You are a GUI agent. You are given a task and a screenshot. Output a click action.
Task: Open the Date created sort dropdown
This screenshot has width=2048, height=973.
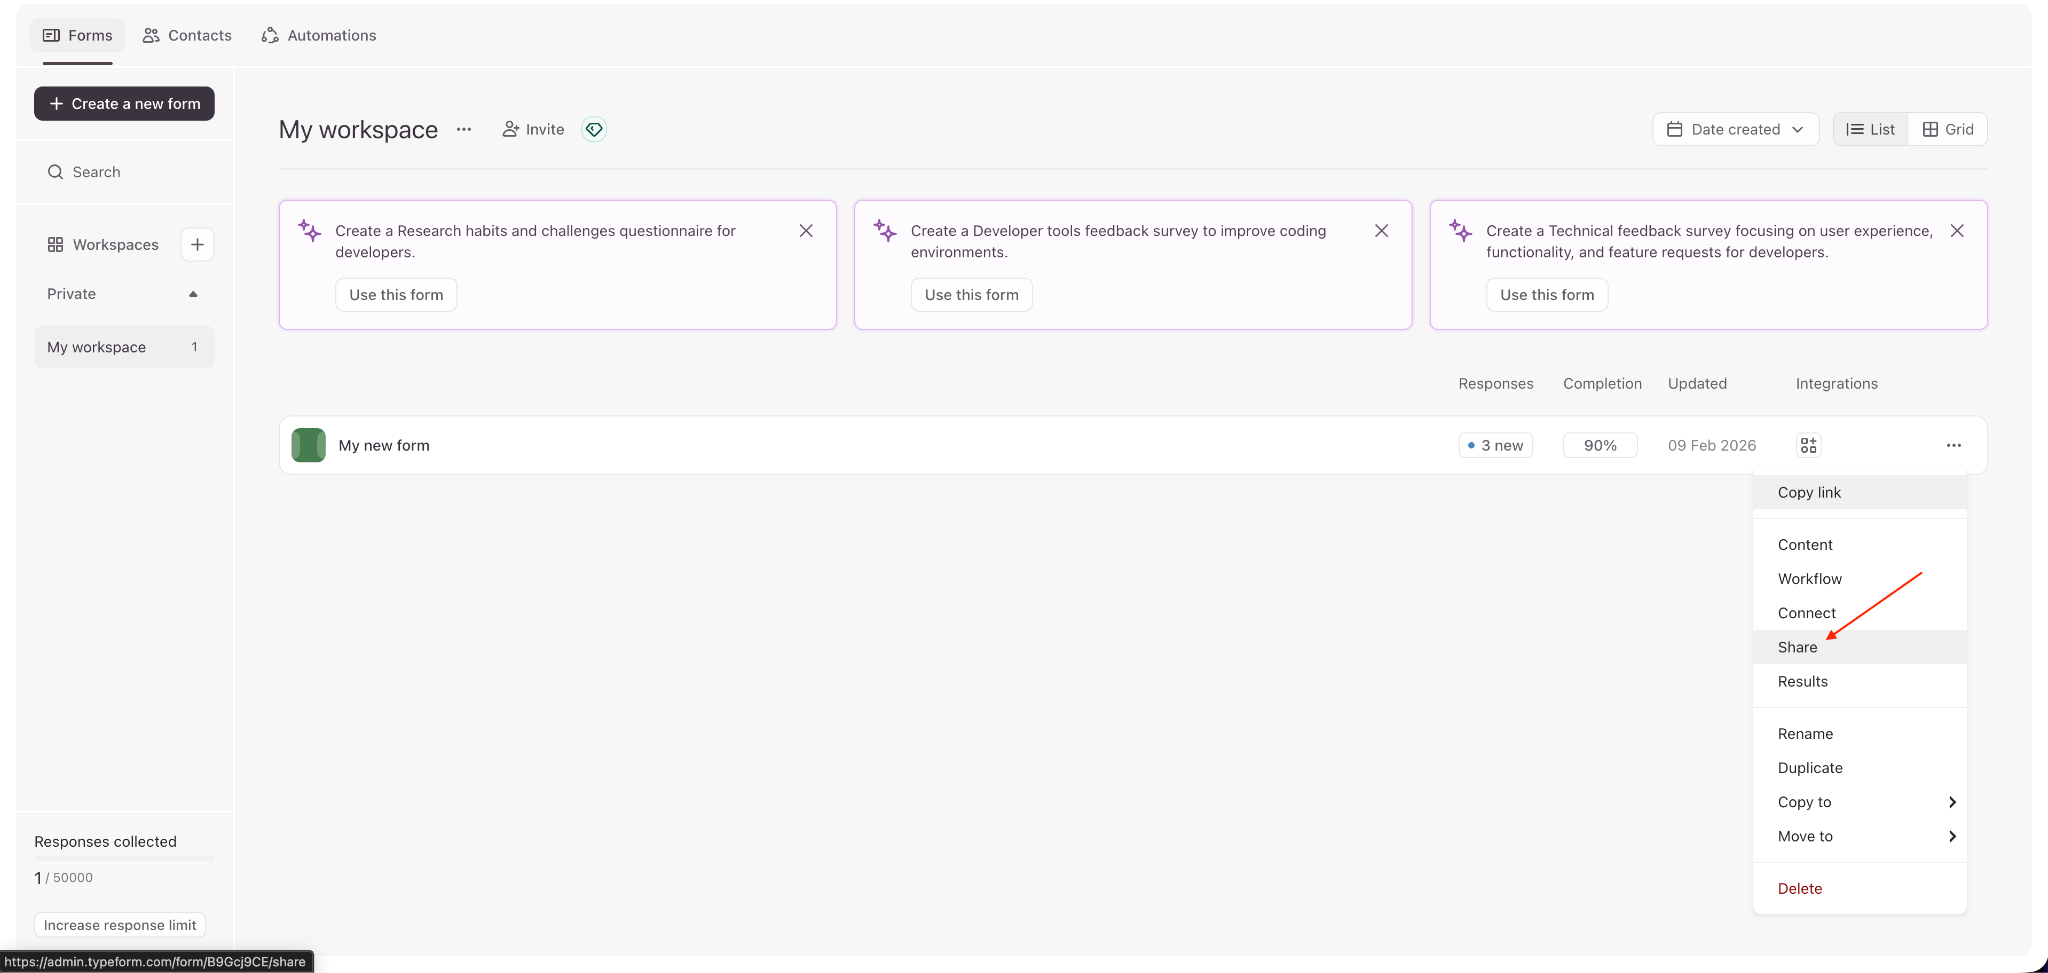point(1735,129)
